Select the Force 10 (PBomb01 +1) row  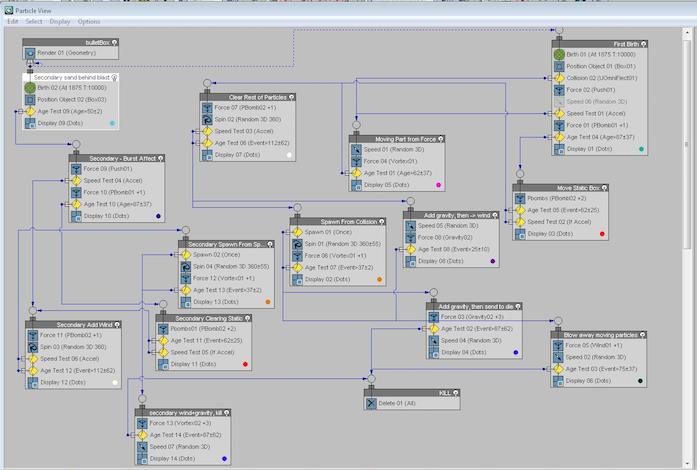tap(116, 193)
